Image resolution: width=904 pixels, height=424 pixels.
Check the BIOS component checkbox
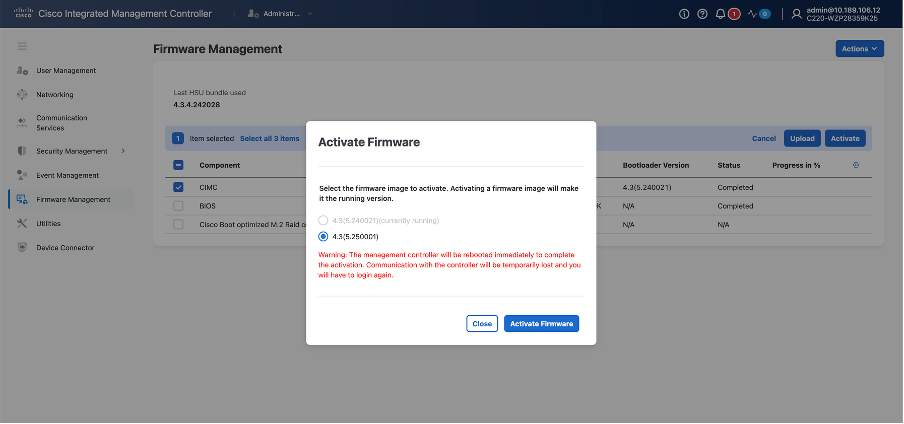pos(178,206)
